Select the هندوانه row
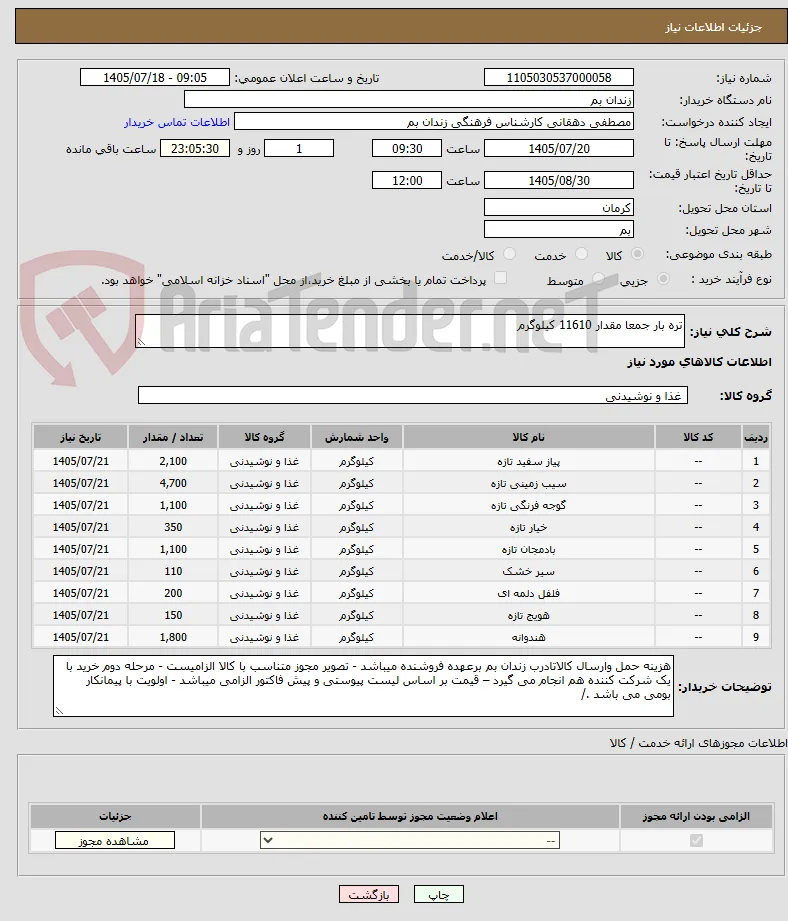The height and width of the screenshot is (921, 788). 401,637
